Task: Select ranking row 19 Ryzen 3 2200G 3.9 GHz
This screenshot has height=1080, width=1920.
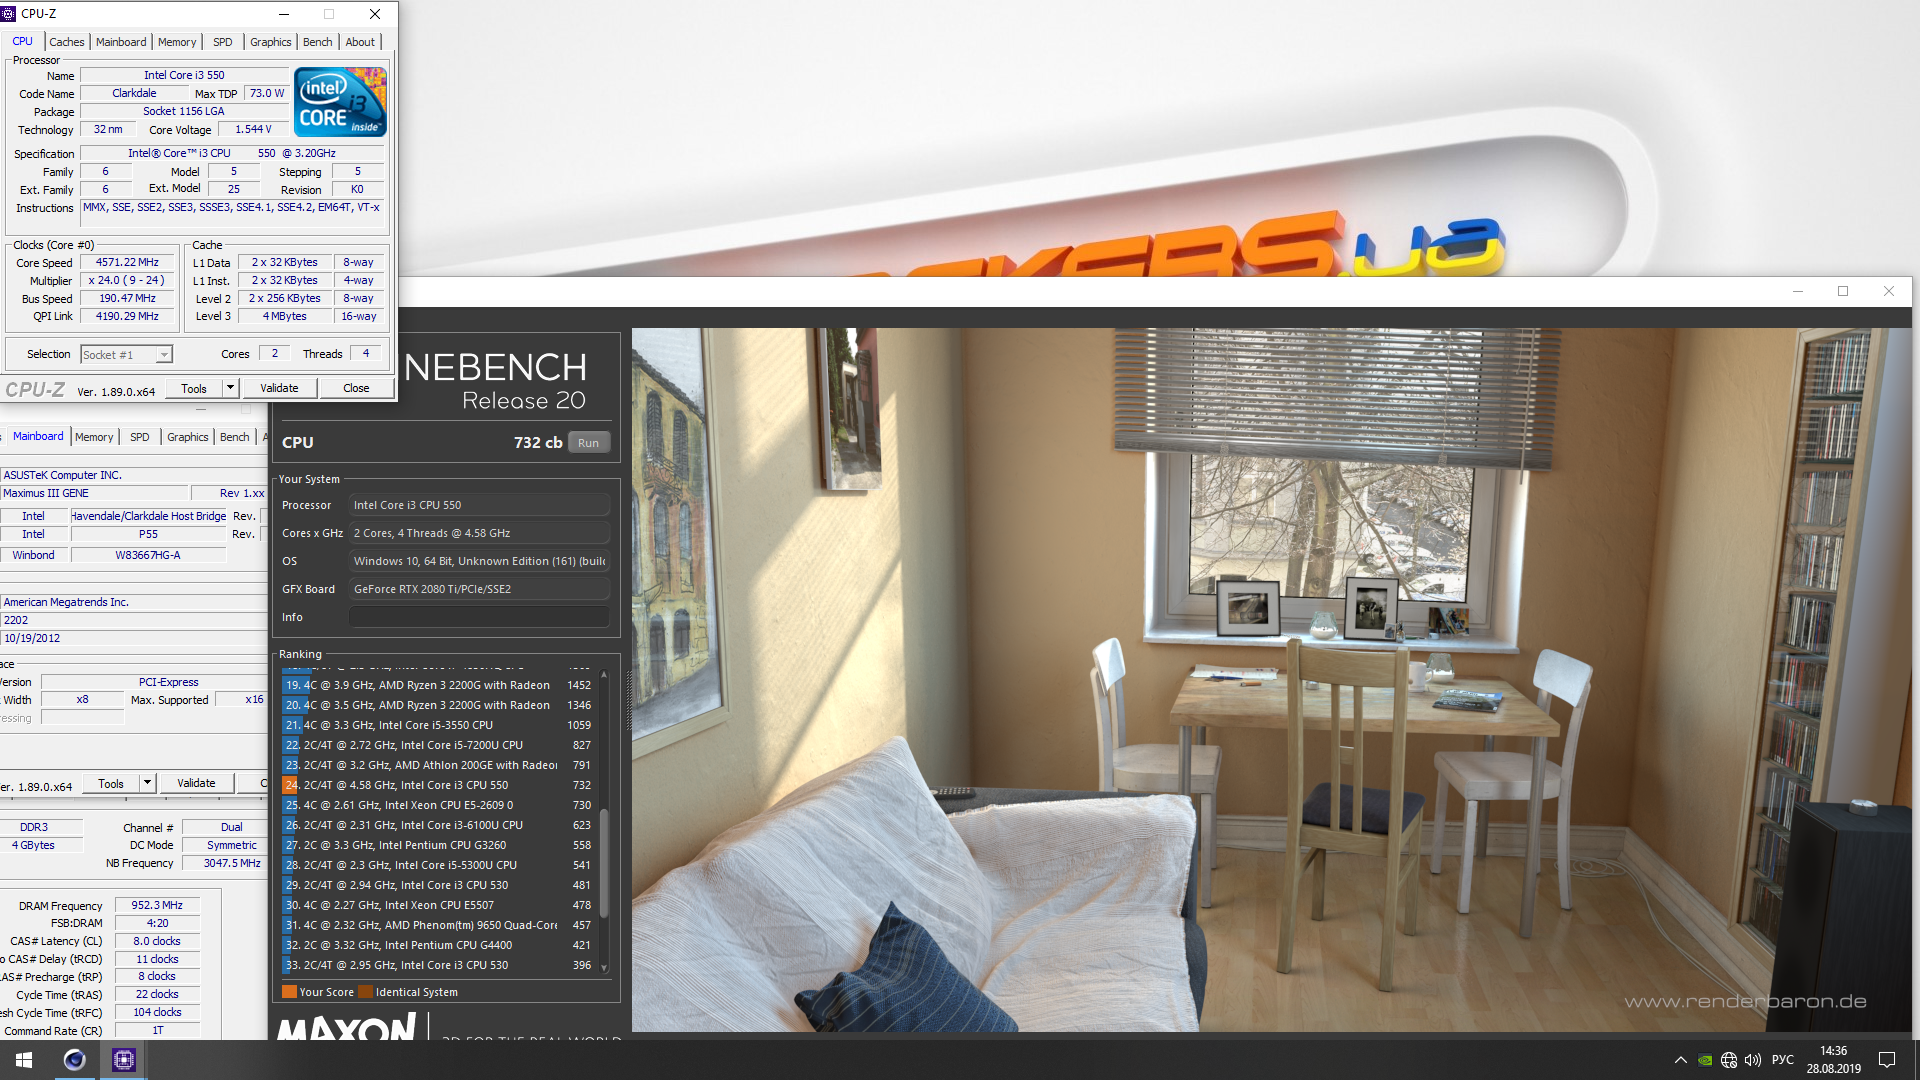Action: click(x=439, y=685)
